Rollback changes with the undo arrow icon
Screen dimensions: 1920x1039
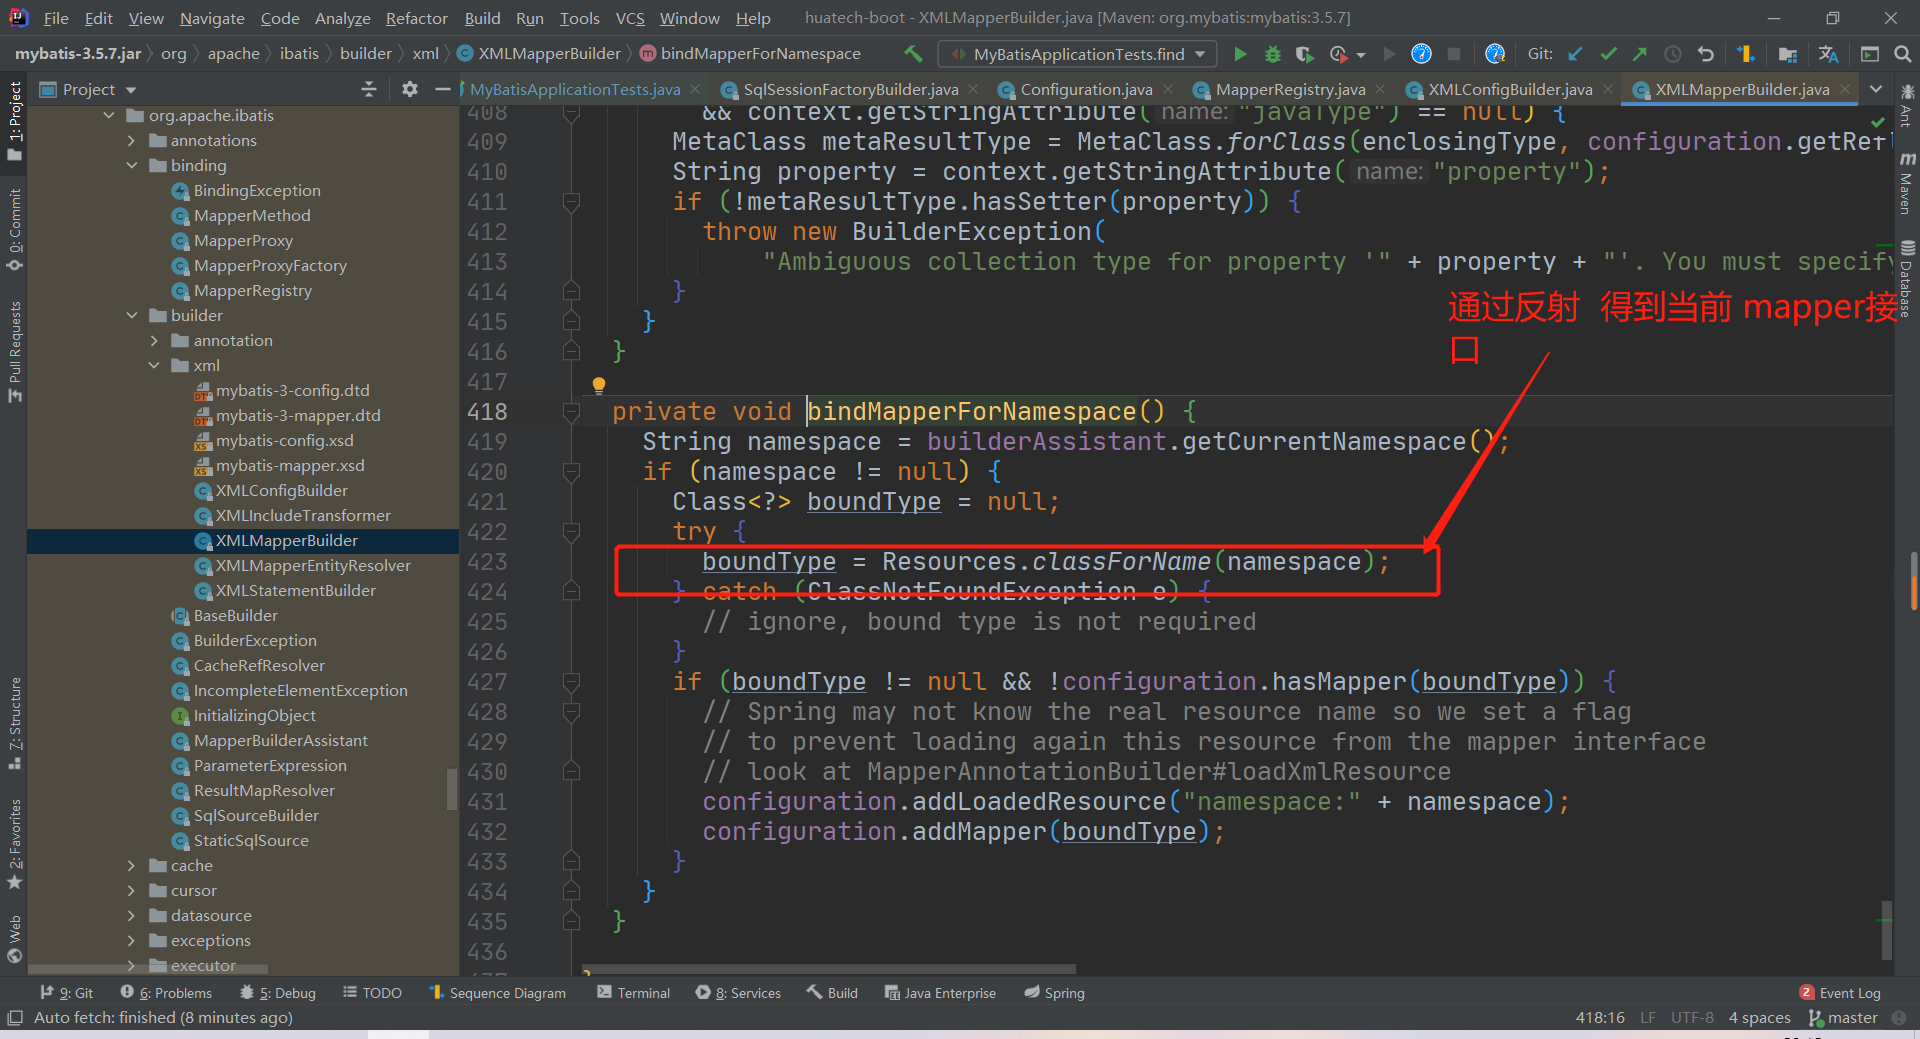(1706, 54)
